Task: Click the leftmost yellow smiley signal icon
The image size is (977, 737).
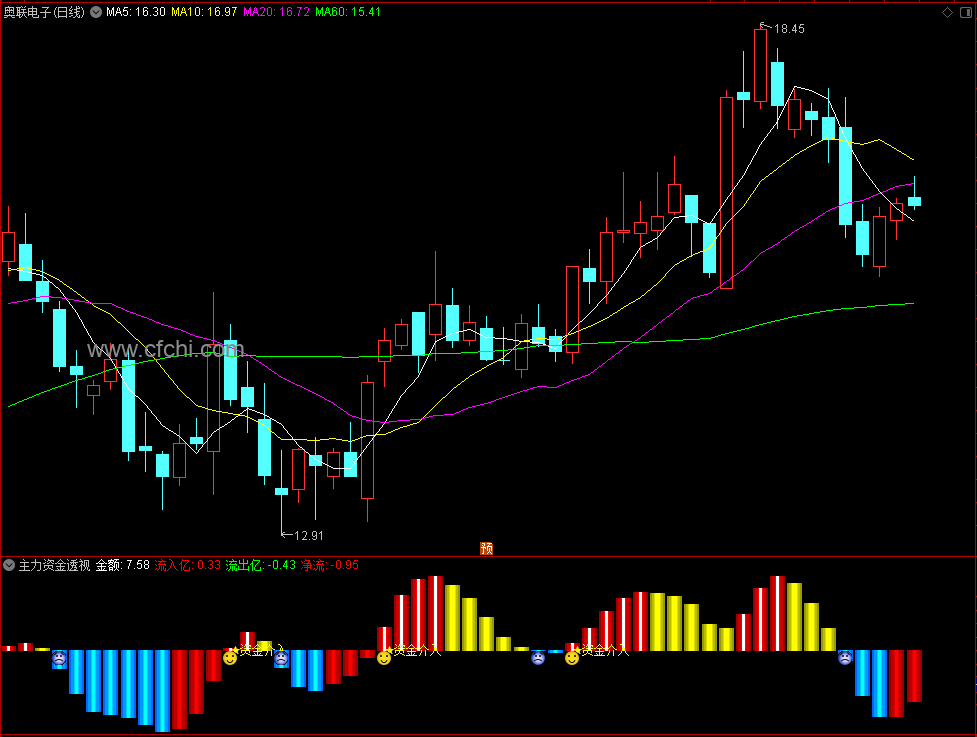Action: [230, 658]
